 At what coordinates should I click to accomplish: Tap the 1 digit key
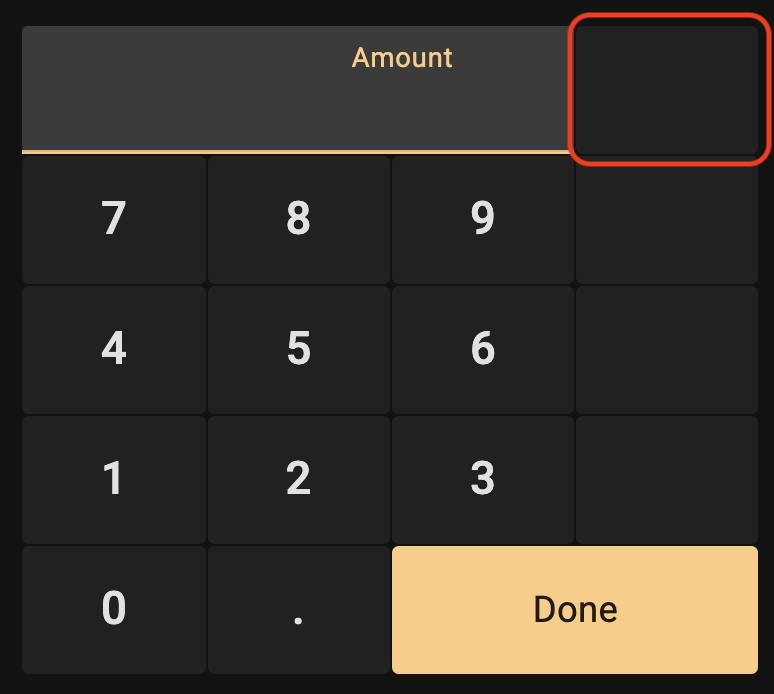click(114, 479)
